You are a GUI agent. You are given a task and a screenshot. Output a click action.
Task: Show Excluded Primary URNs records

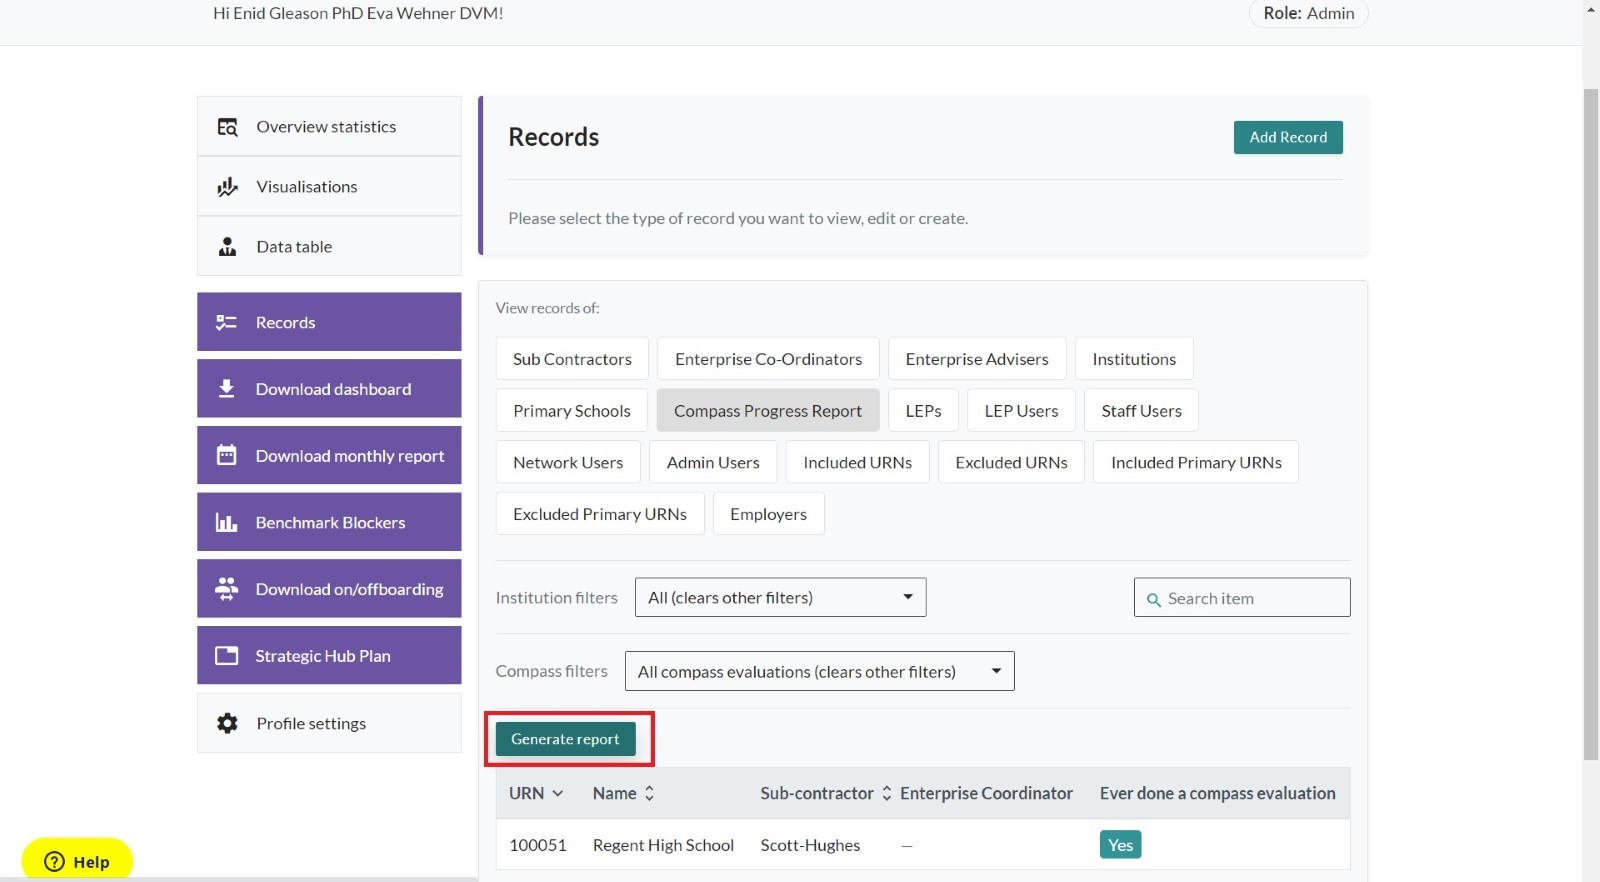(599, 514)
